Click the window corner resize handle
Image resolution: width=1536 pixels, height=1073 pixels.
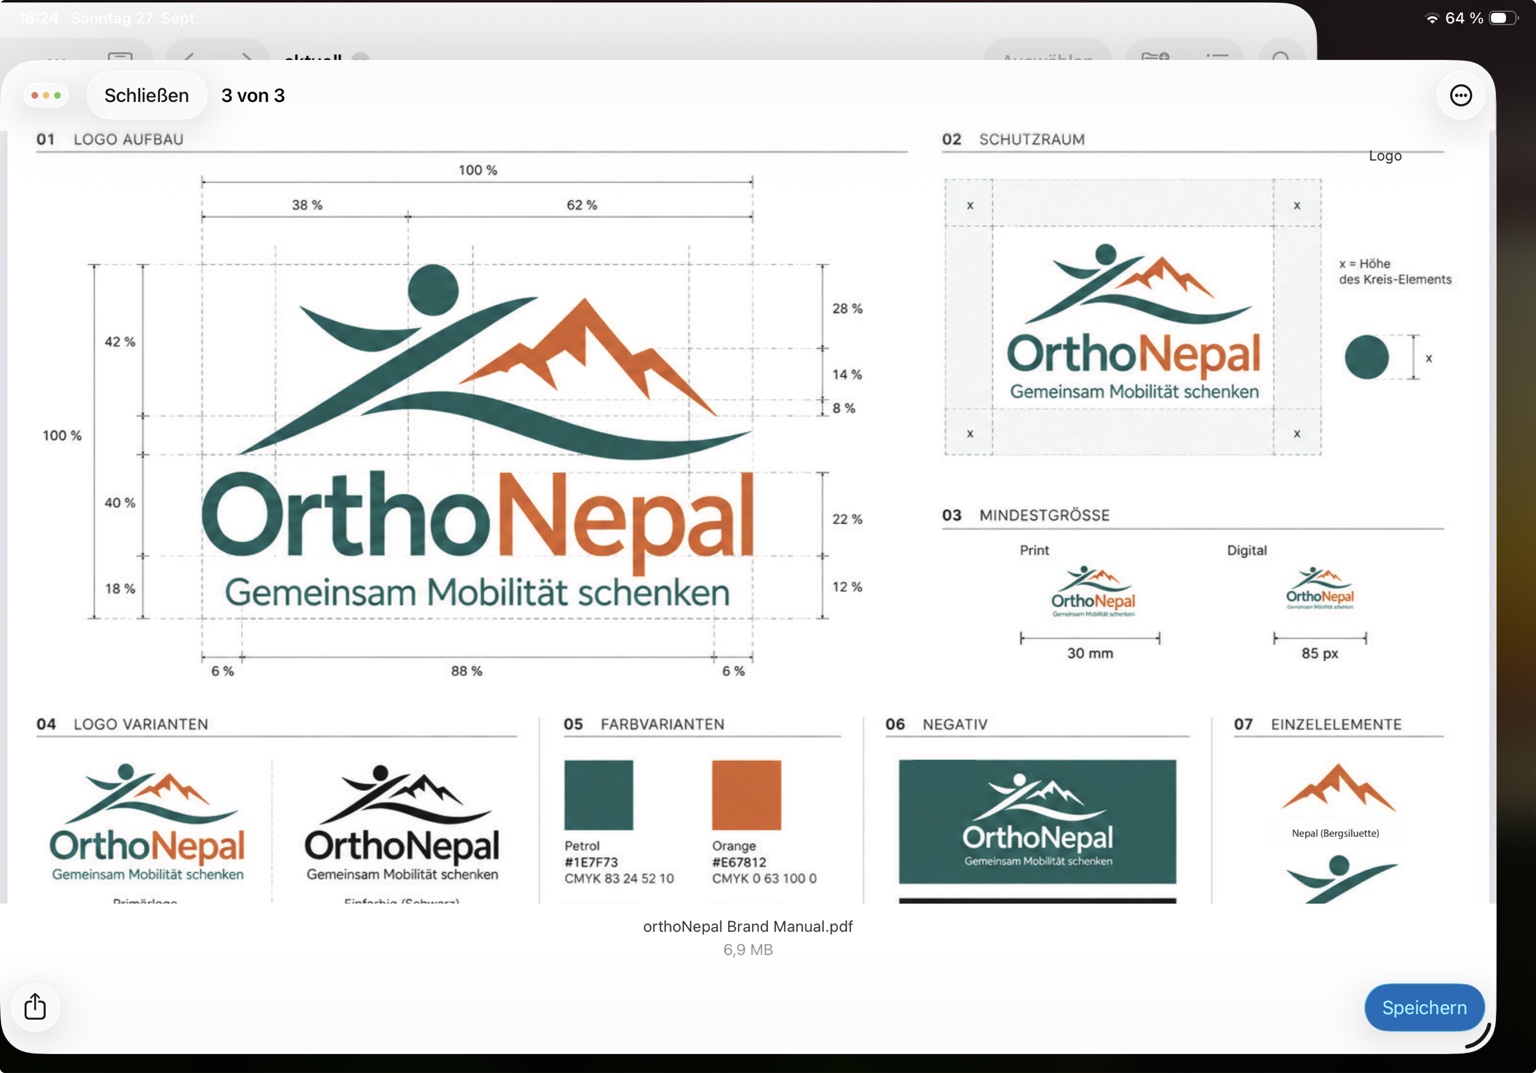point(1480,1036)
